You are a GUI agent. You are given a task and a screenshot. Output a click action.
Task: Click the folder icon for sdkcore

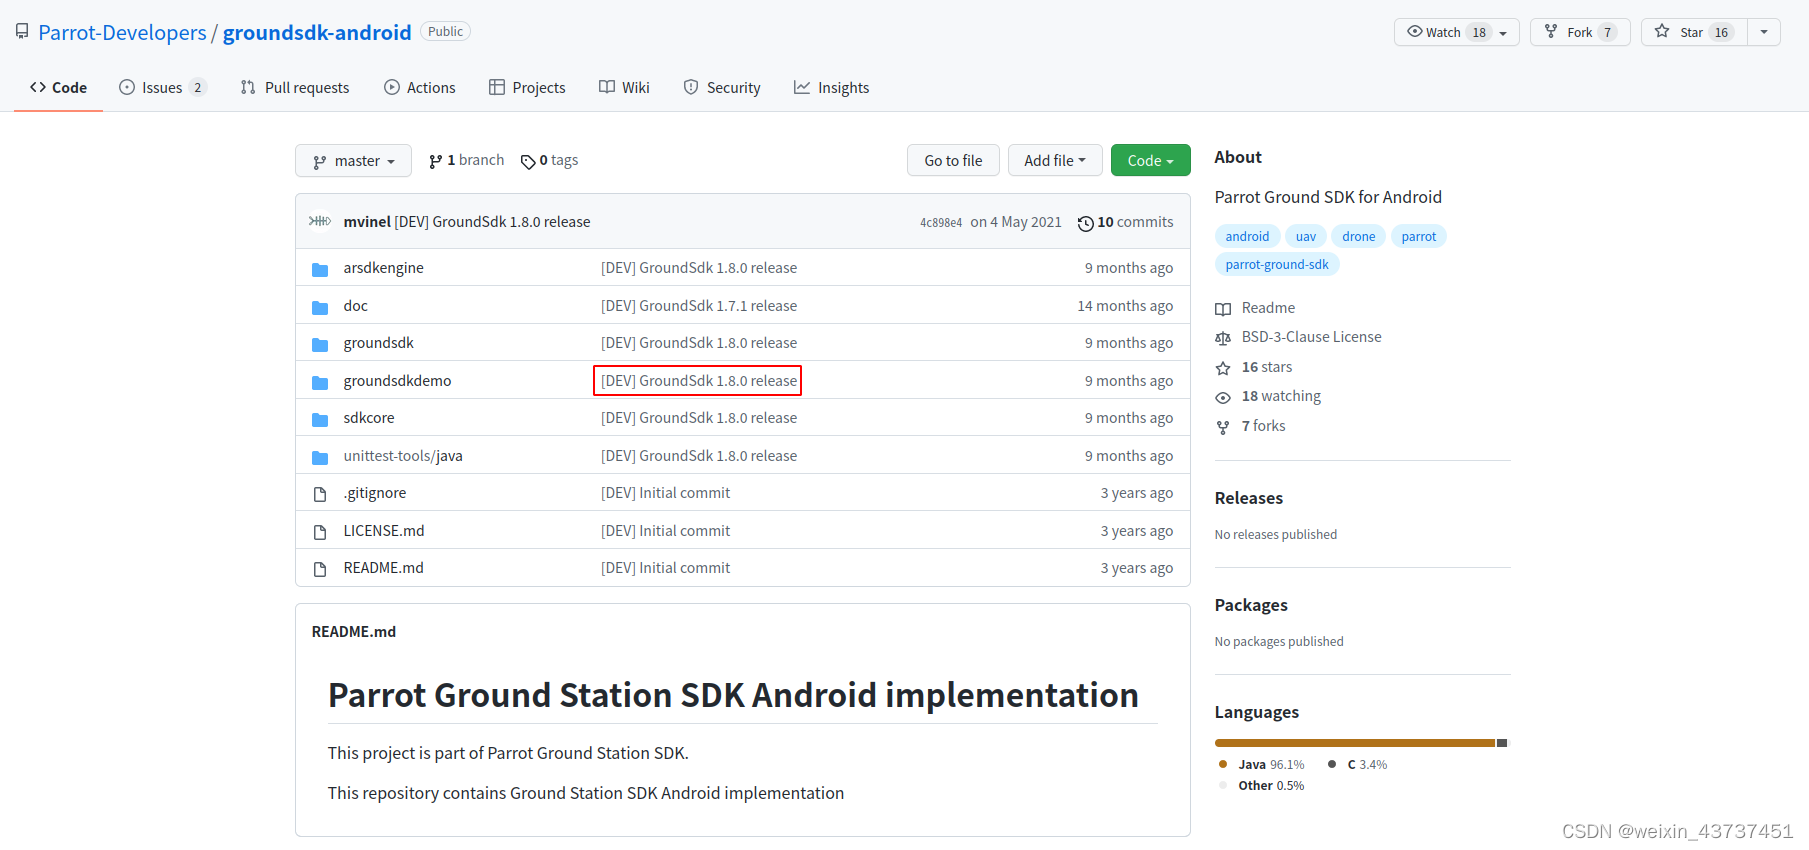click(x=320, y=419)
